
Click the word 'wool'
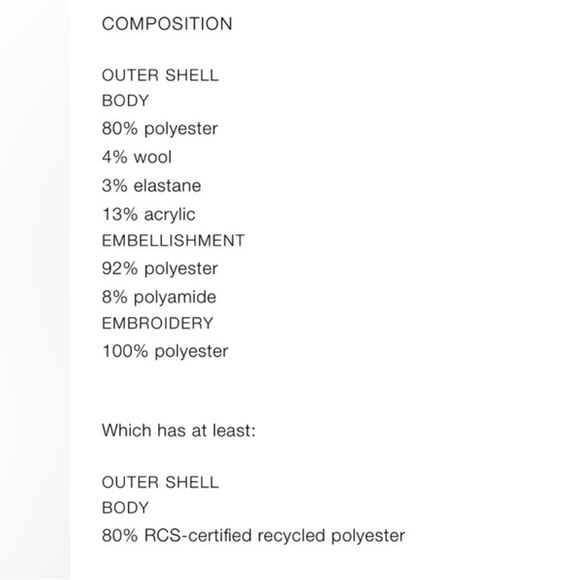(152, 157)
